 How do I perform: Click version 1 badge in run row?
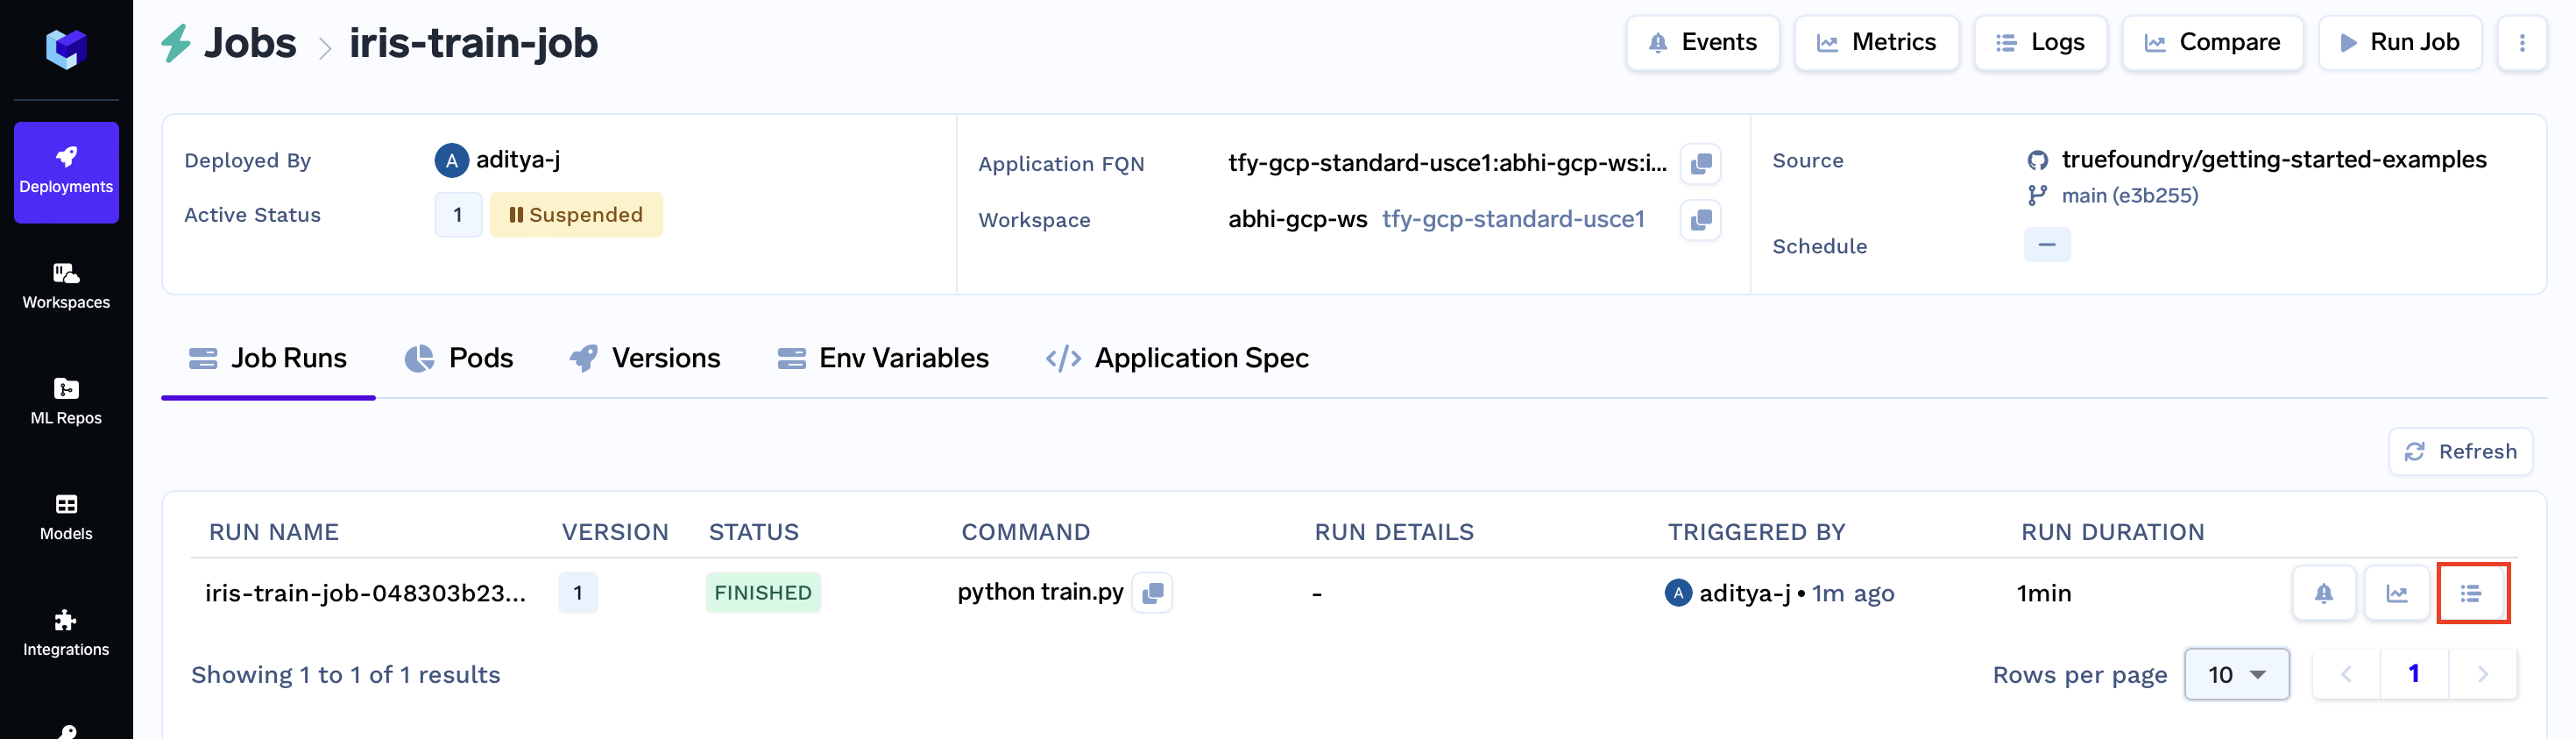578,593
